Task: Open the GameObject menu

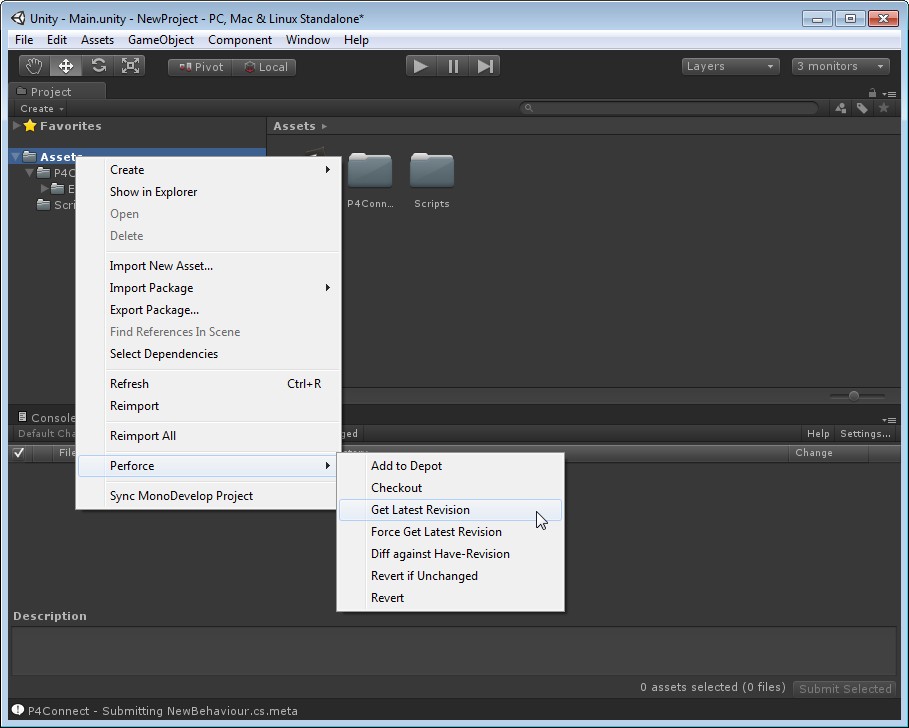Action: click(x=161, y=39)
